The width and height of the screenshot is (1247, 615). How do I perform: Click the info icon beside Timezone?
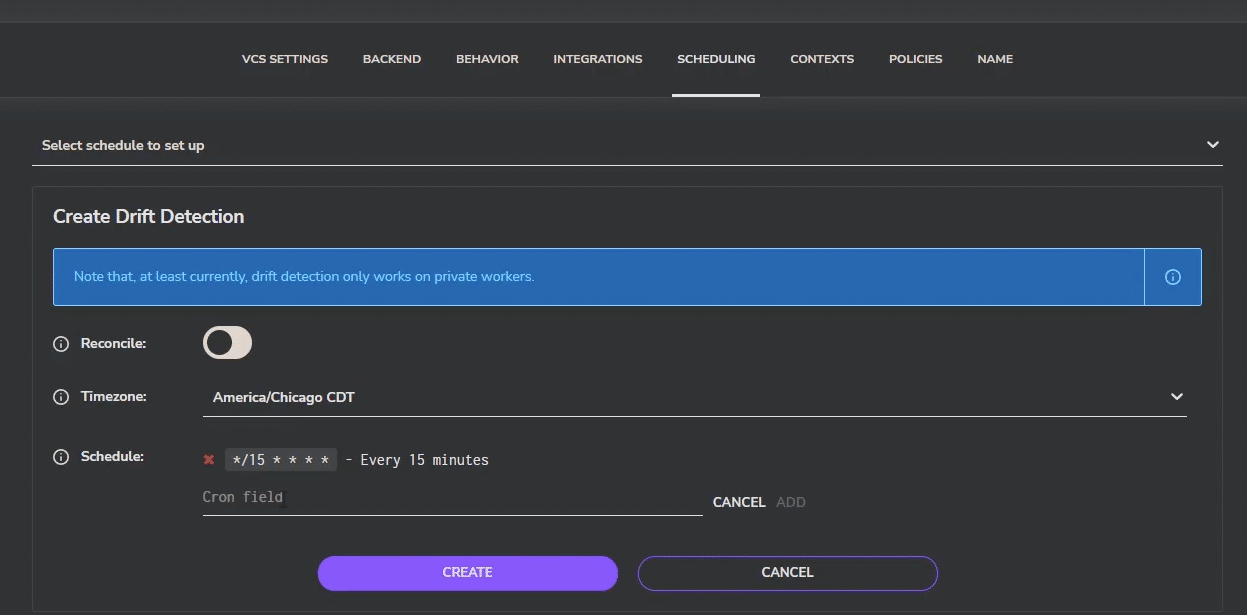[60, 396]
